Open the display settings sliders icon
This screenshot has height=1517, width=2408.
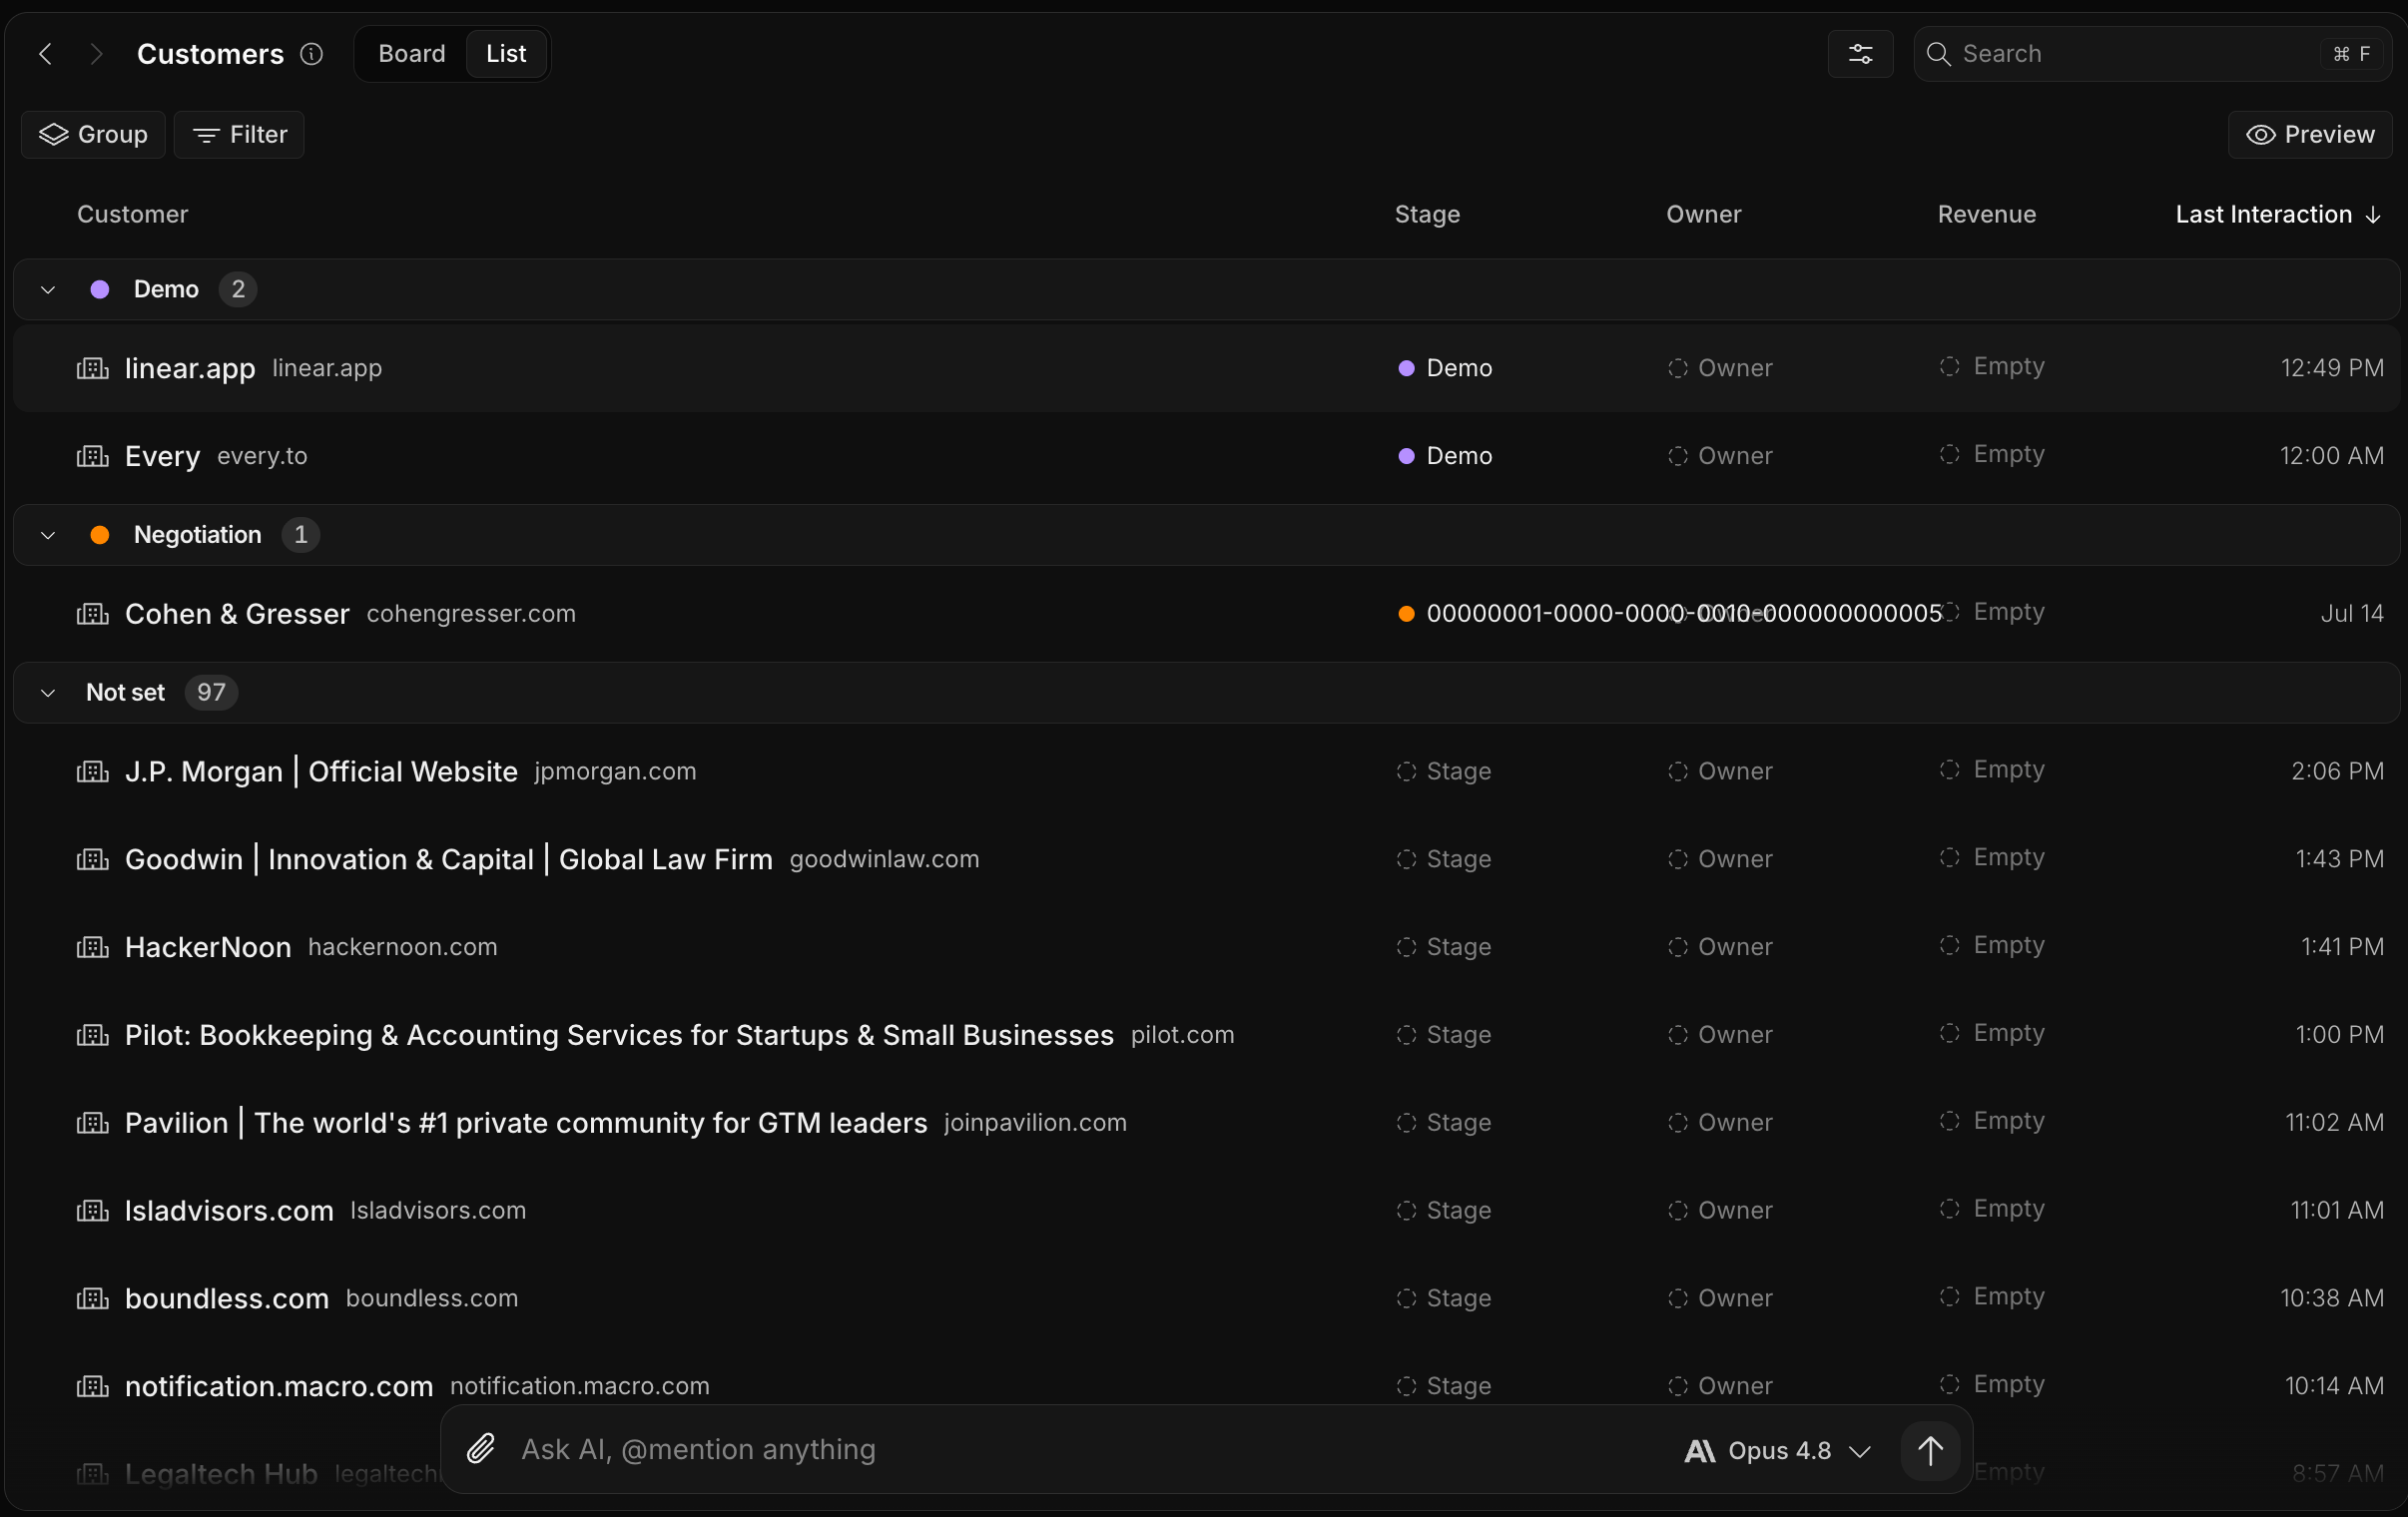click(x=1860, y=54)
